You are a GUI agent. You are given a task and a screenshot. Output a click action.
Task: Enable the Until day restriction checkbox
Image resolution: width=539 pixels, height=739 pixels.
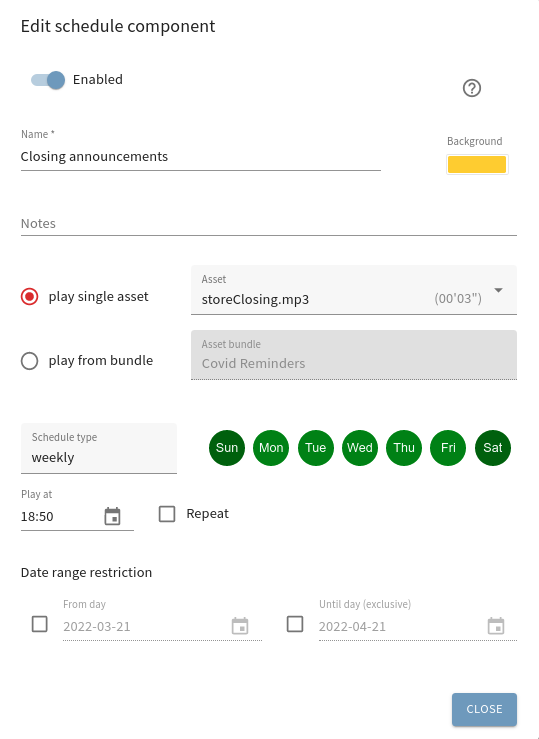[x=295, y=624]
